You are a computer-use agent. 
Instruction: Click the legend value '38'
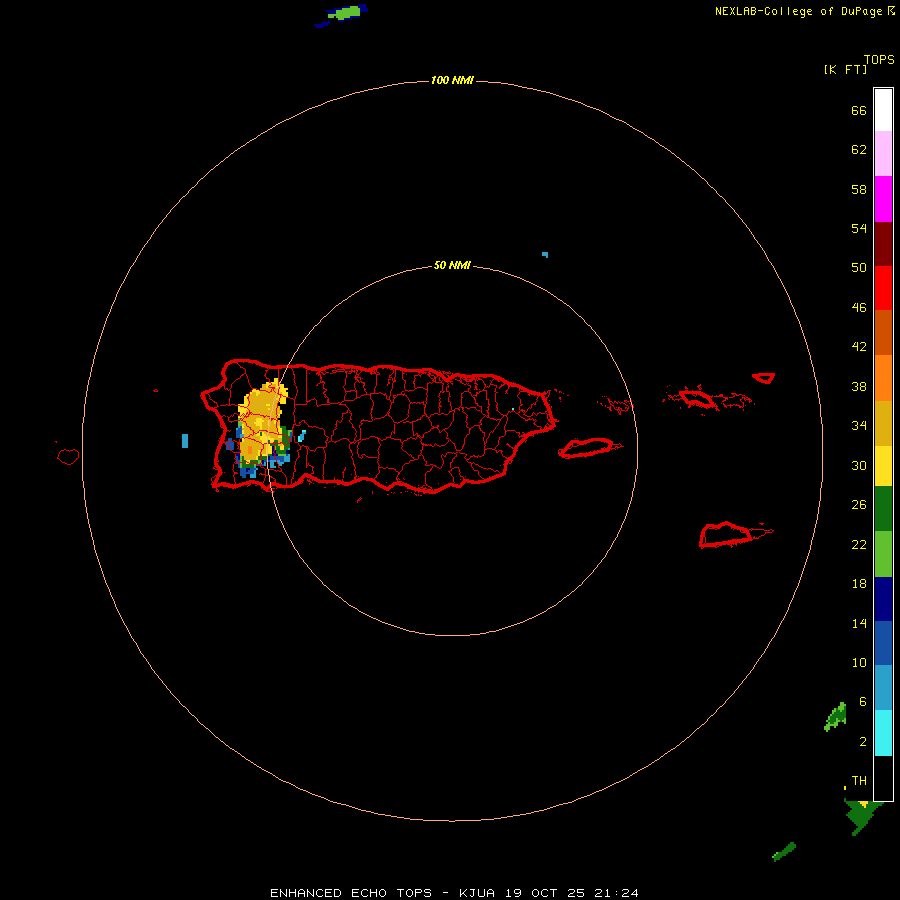(859, 387)
